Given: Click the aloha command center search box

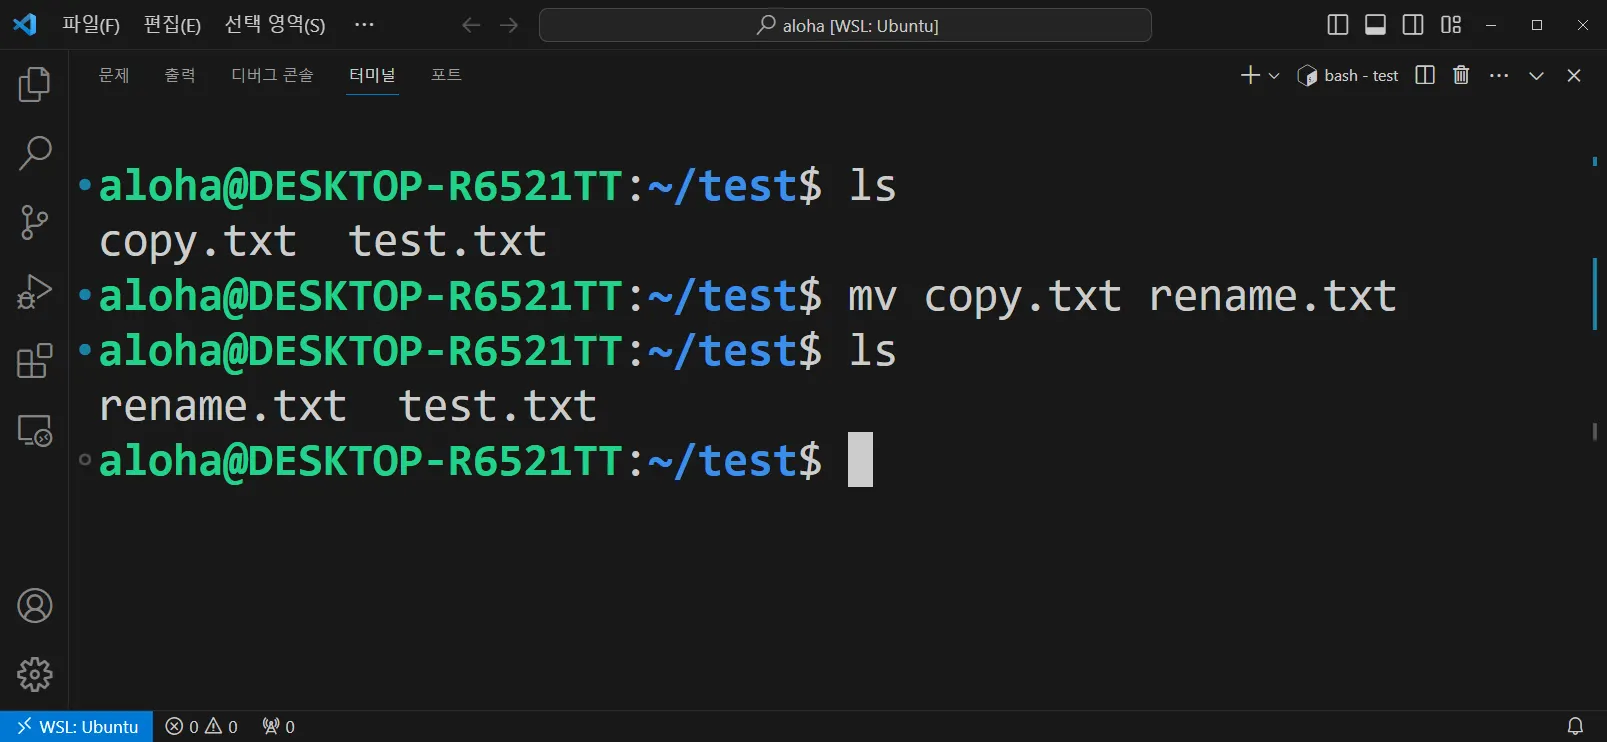Looking at the screenshot, I should (x=845, y=25).
